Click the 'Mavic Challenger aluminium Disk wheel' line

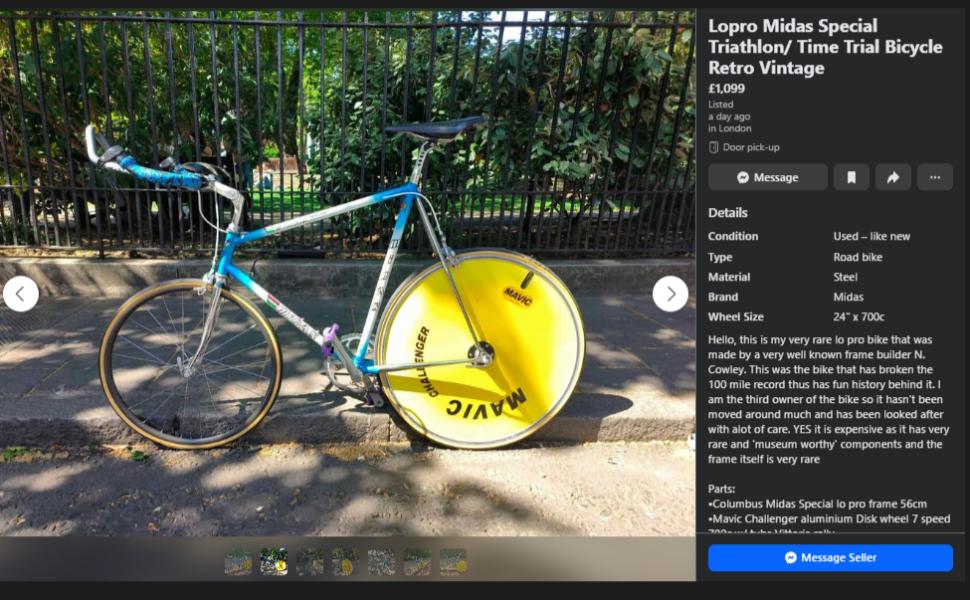[829, 518]
